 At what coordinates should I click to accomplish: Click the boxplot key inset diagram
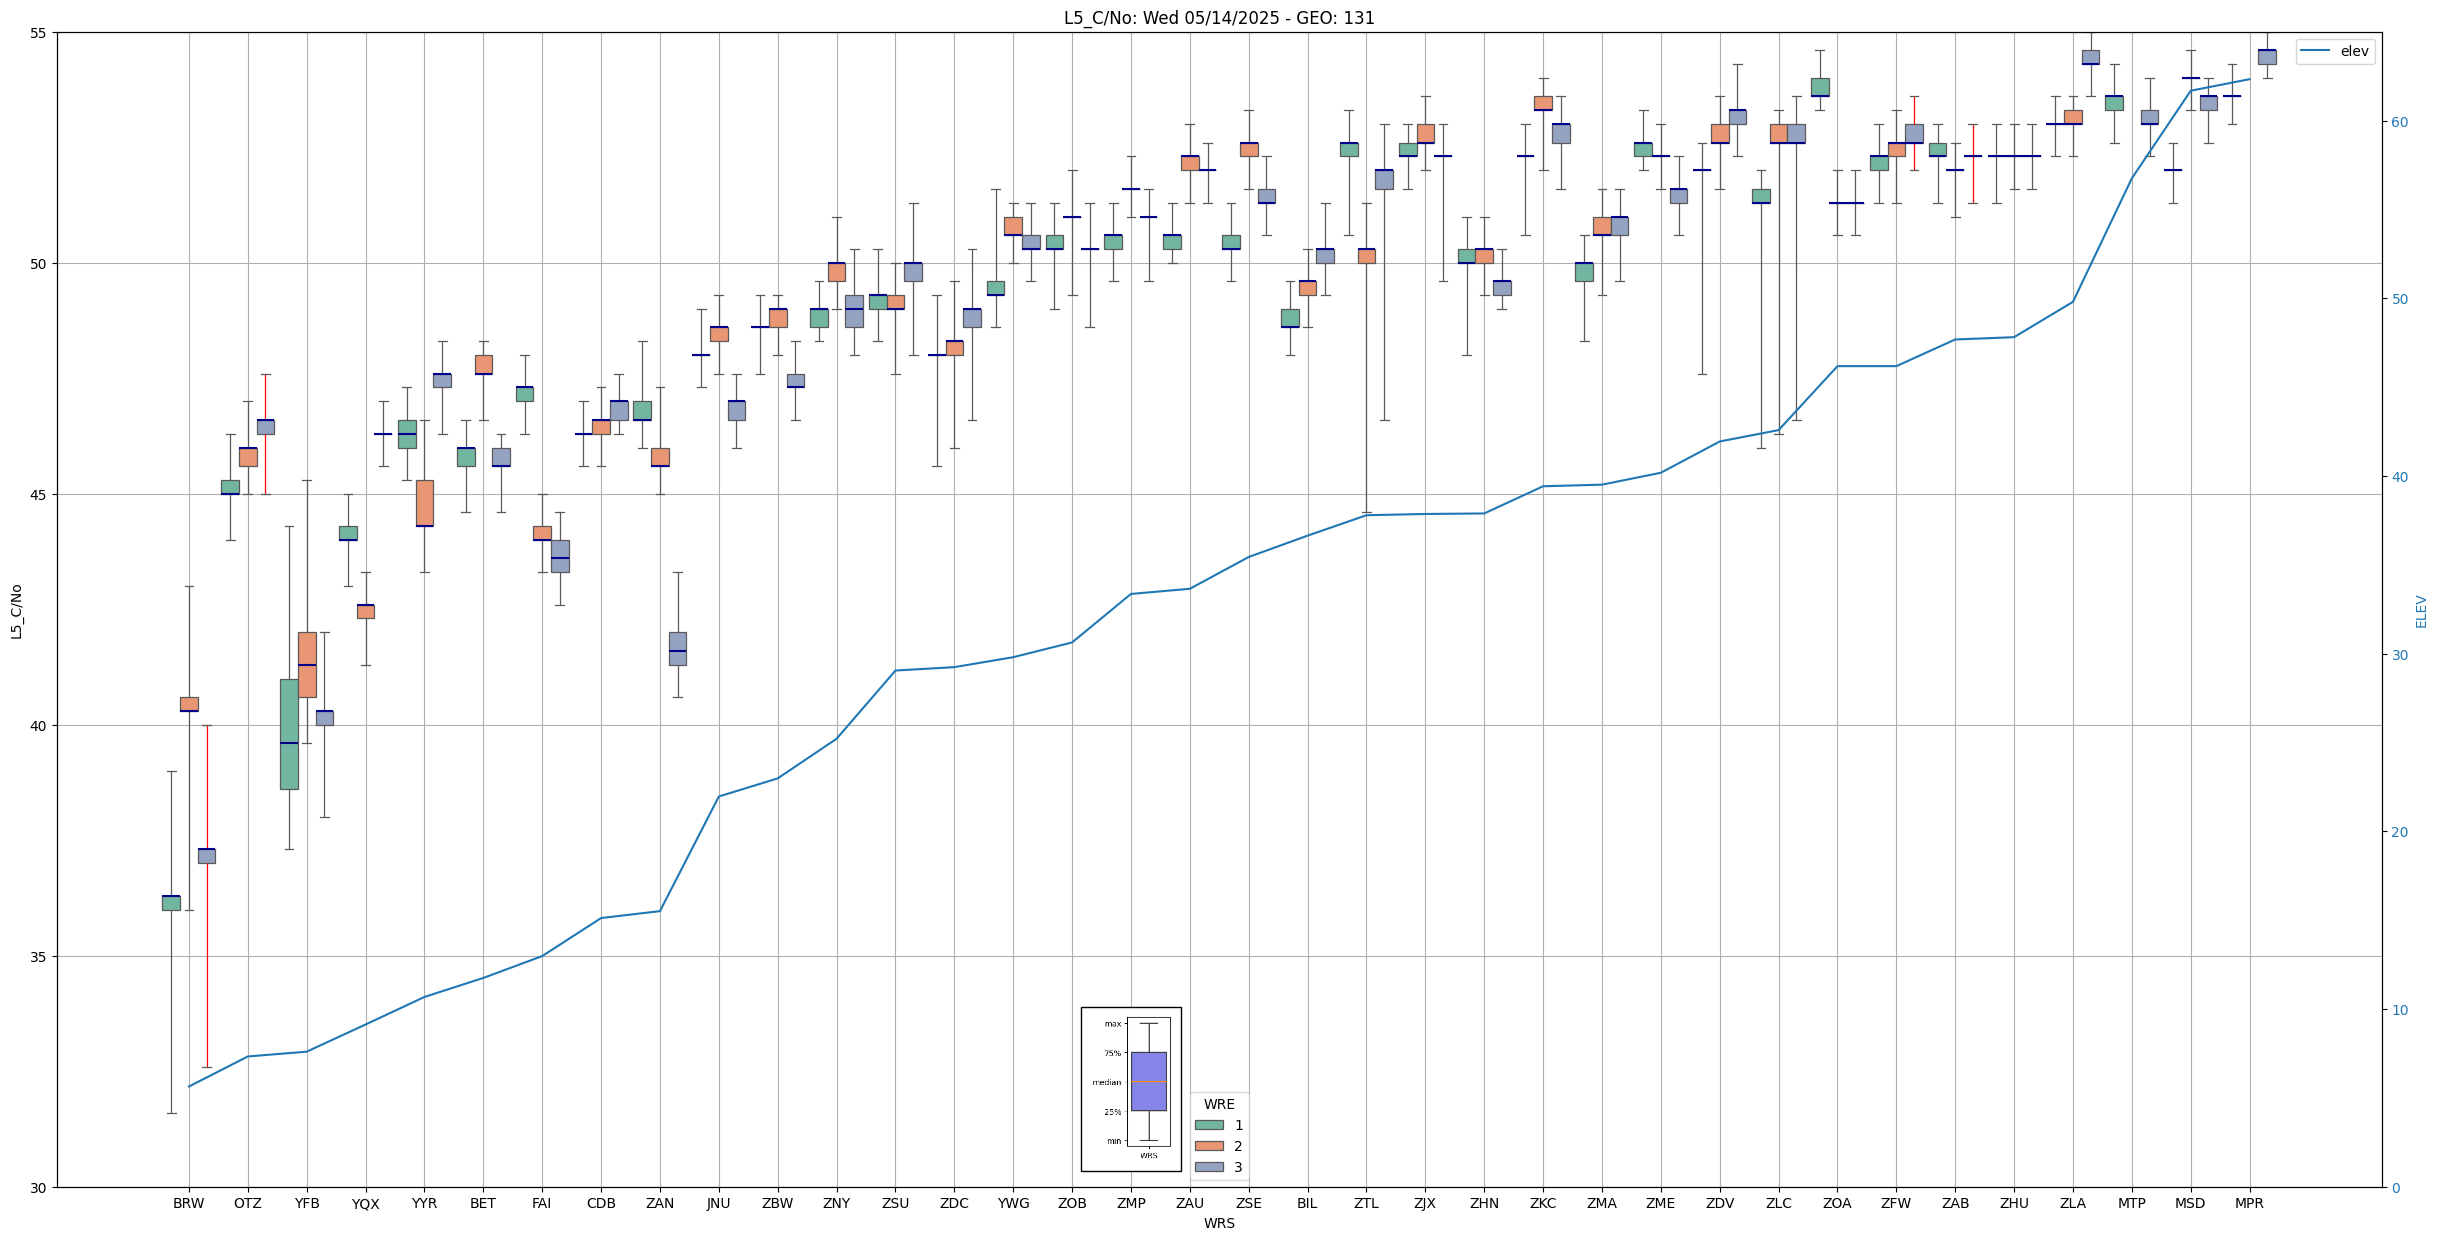click(x=1130, y=1089)
